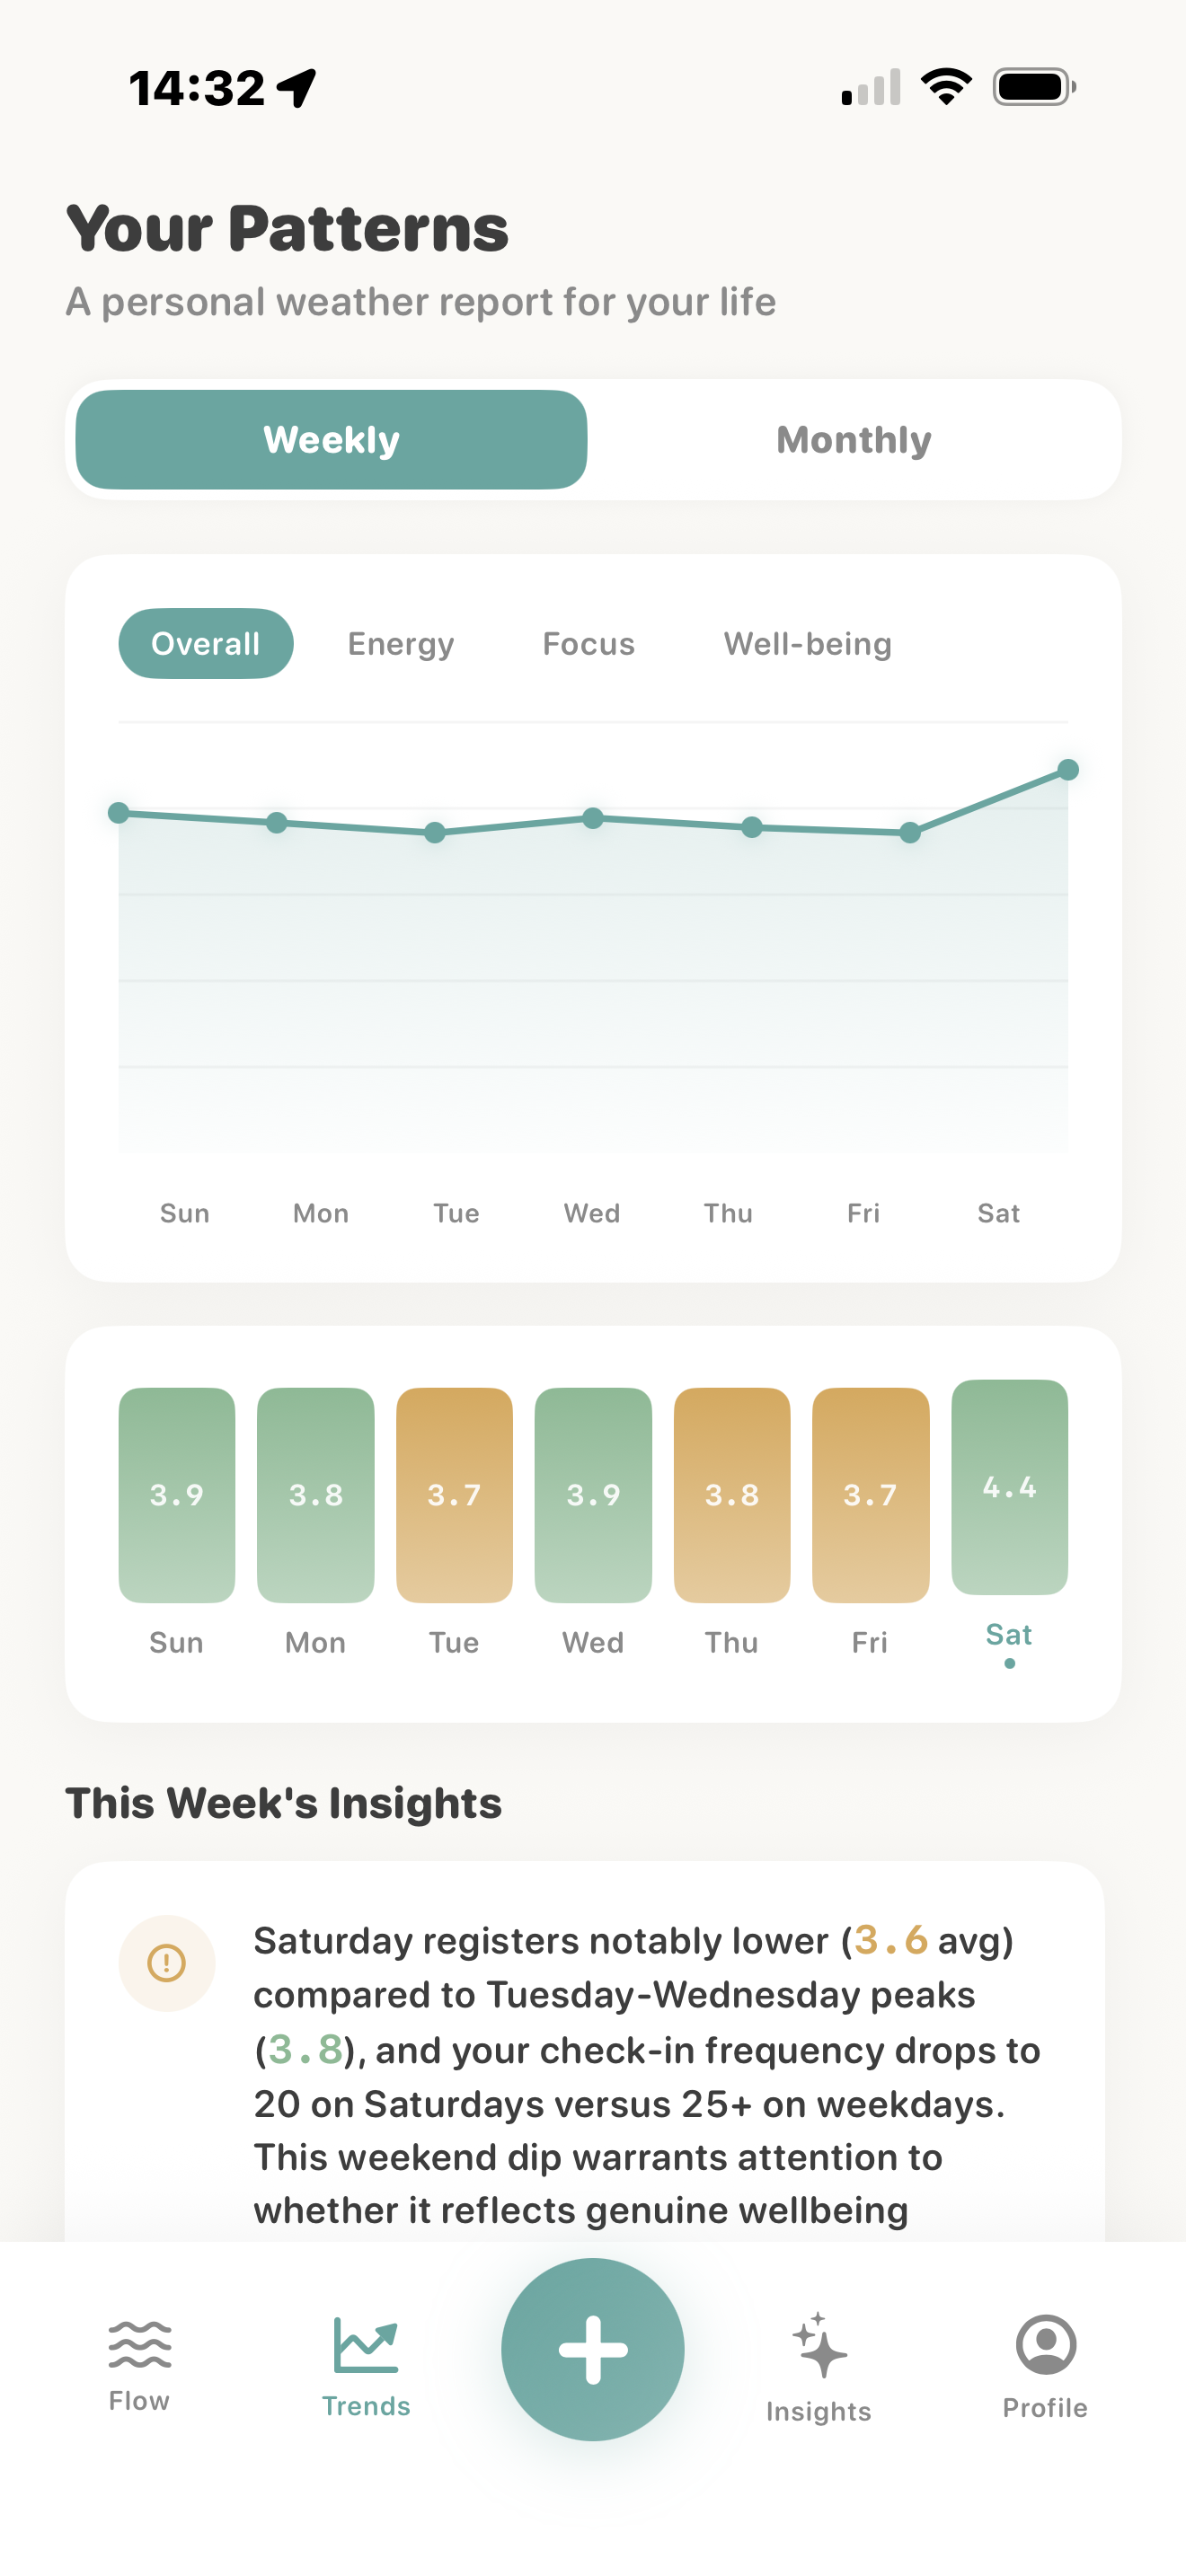
Task: Tap the Saturday data point on the line chart
Action: click(1069, 770)
